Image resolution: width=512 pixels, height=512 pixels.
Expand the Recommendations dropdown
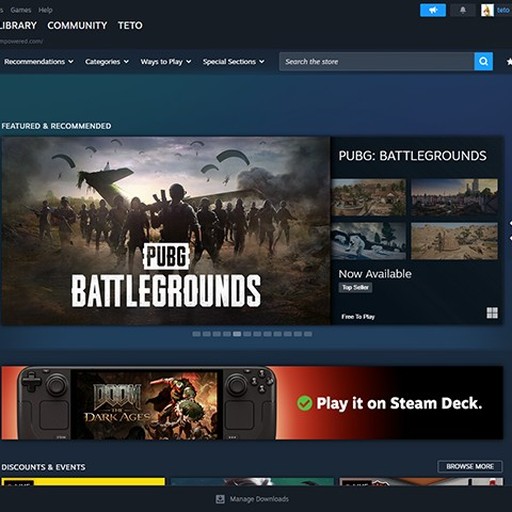point(39,62)
